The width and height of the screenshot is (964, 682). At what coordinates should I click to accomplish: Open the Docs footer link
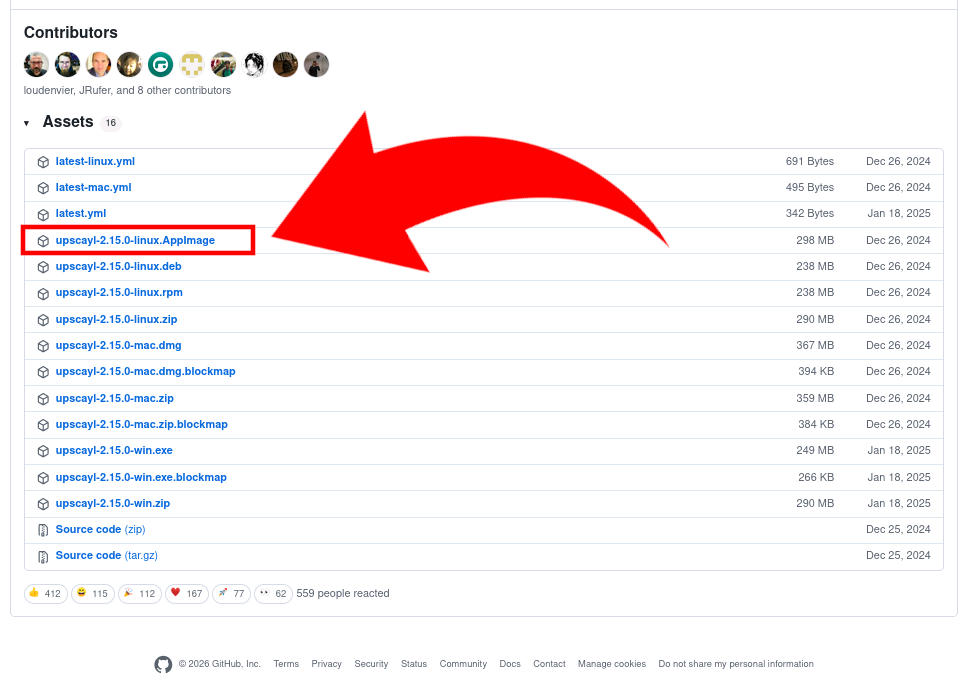(510, 664)
